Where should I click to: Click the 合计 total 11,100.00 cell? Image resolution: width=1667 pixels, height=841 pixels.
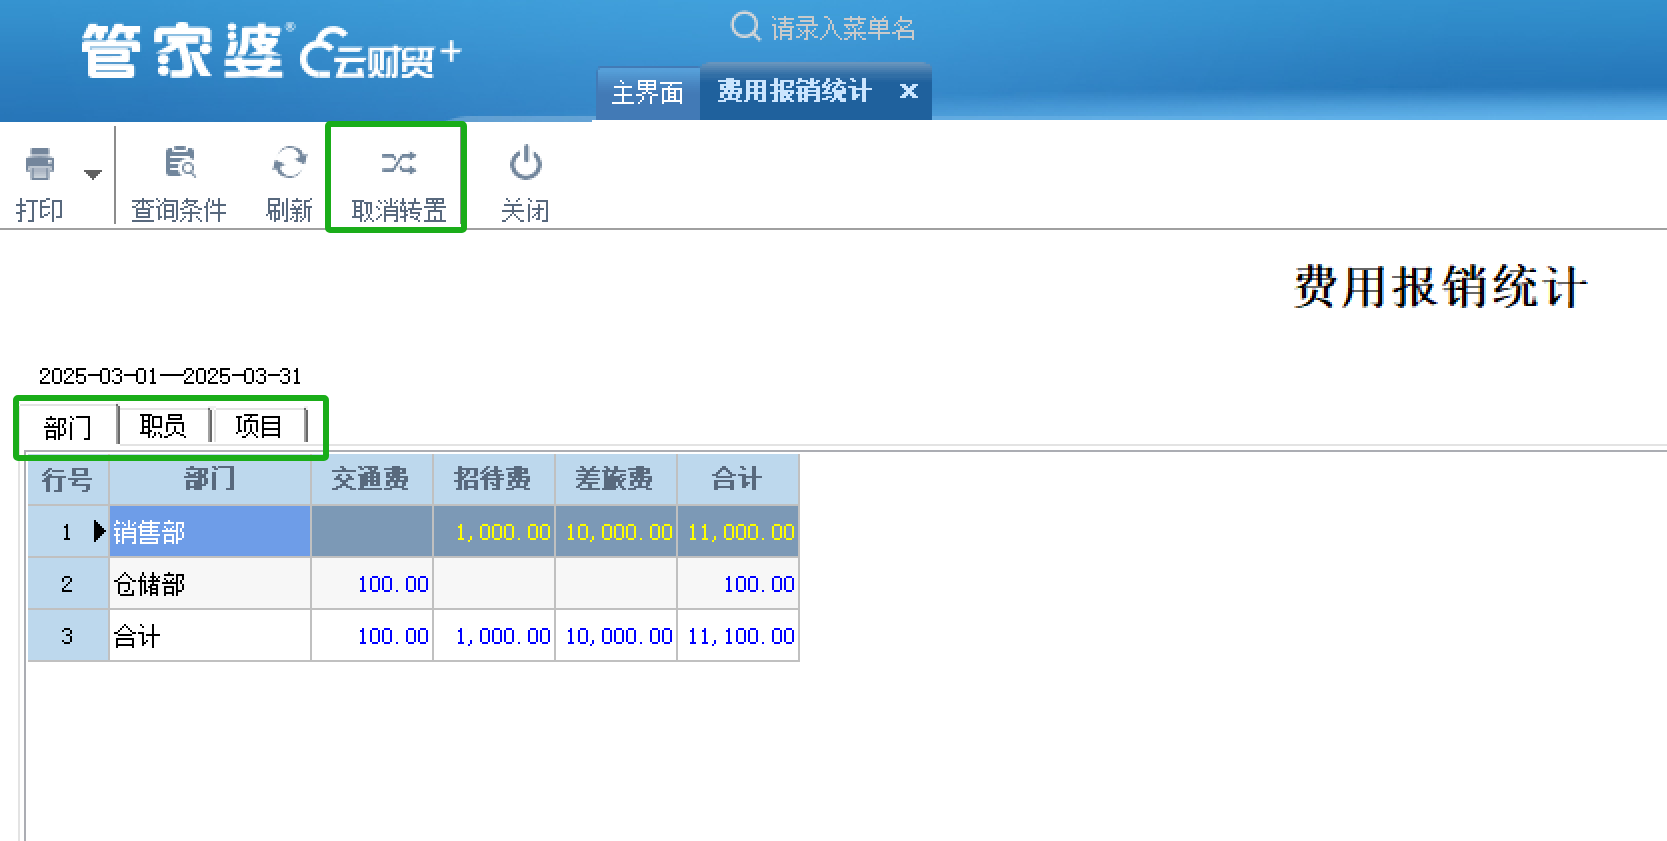(739, 636)
